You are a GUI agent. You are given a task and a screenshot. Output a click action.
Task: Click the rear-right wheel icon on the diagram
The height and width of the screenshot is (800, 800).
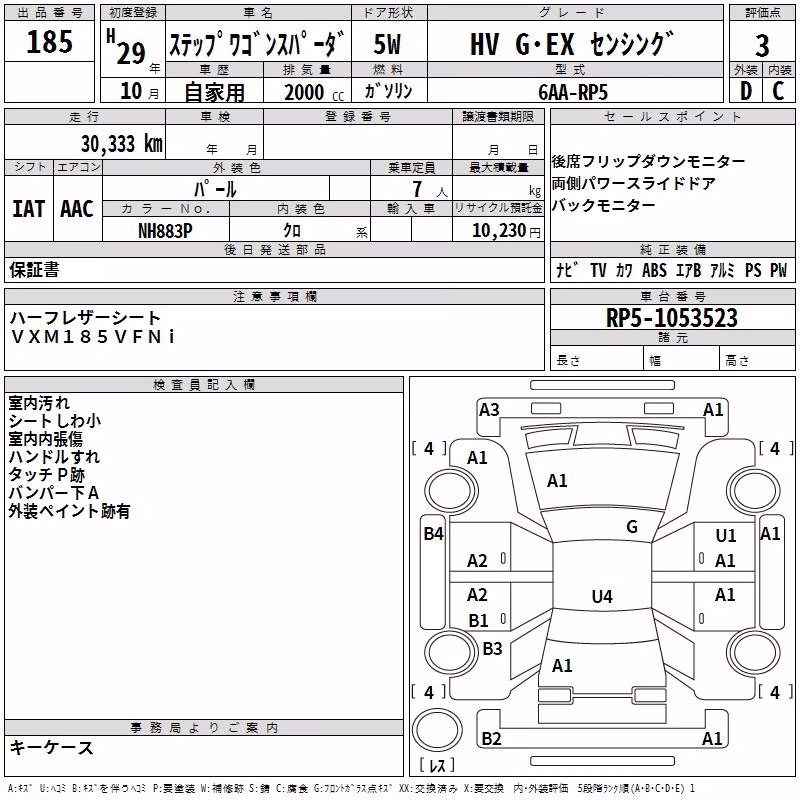click(x=754, y=652)
